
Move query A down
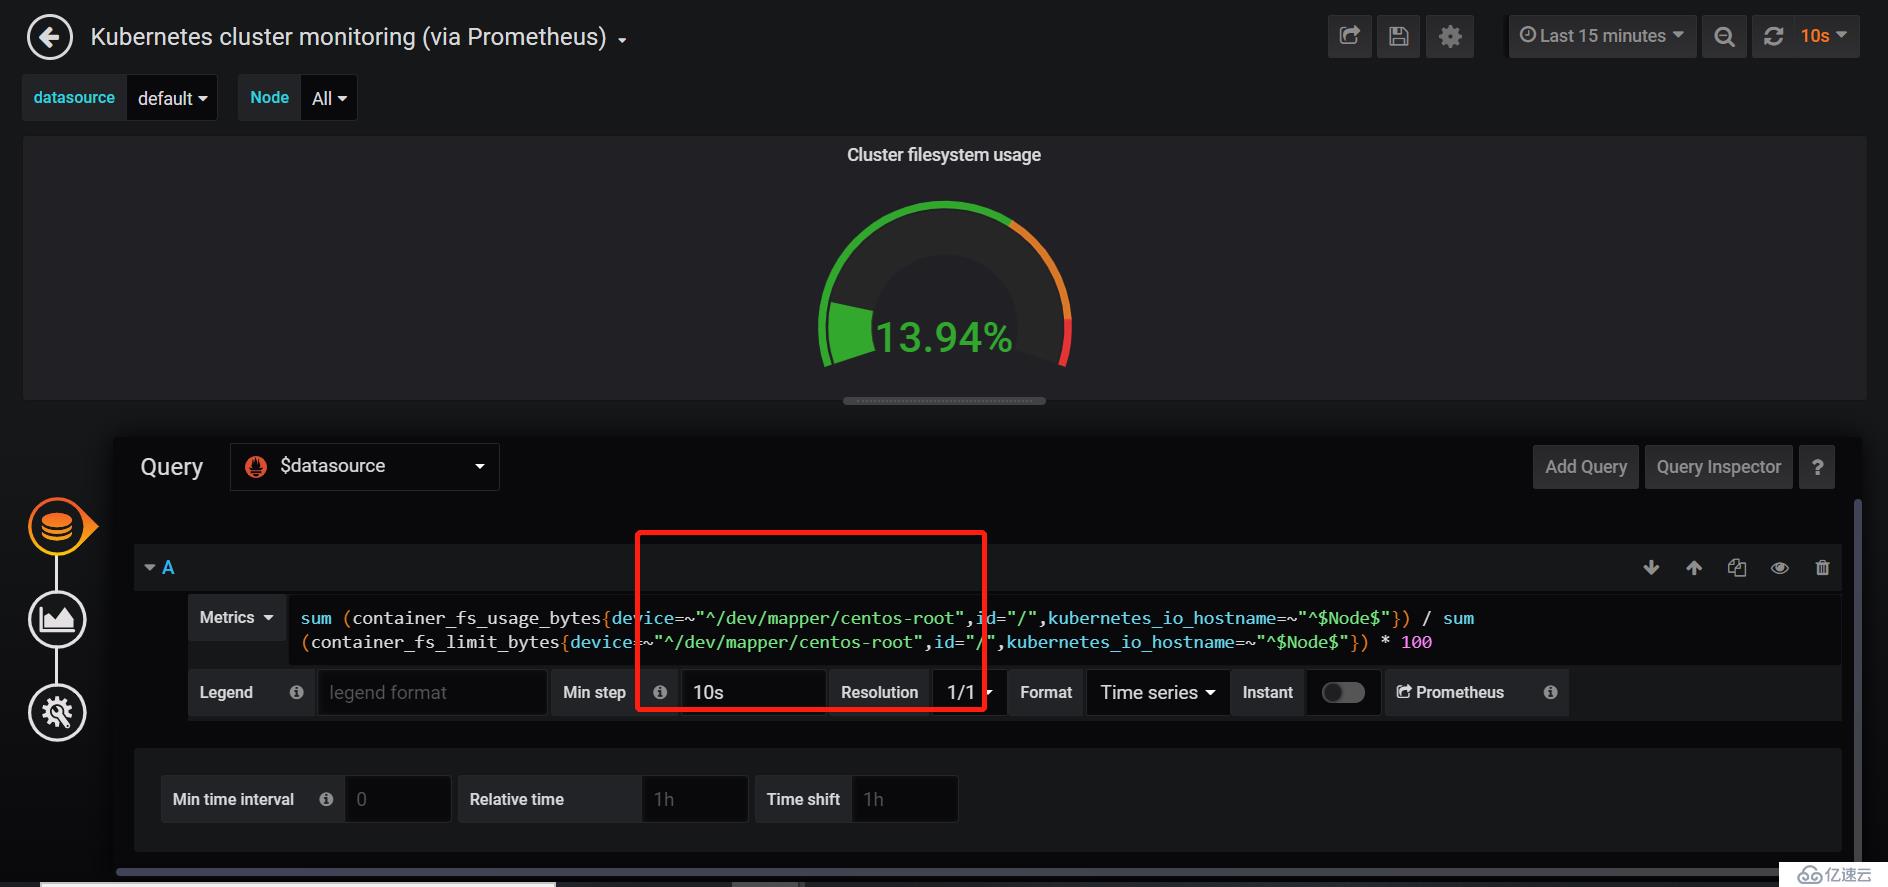[x=1651, y=568]
